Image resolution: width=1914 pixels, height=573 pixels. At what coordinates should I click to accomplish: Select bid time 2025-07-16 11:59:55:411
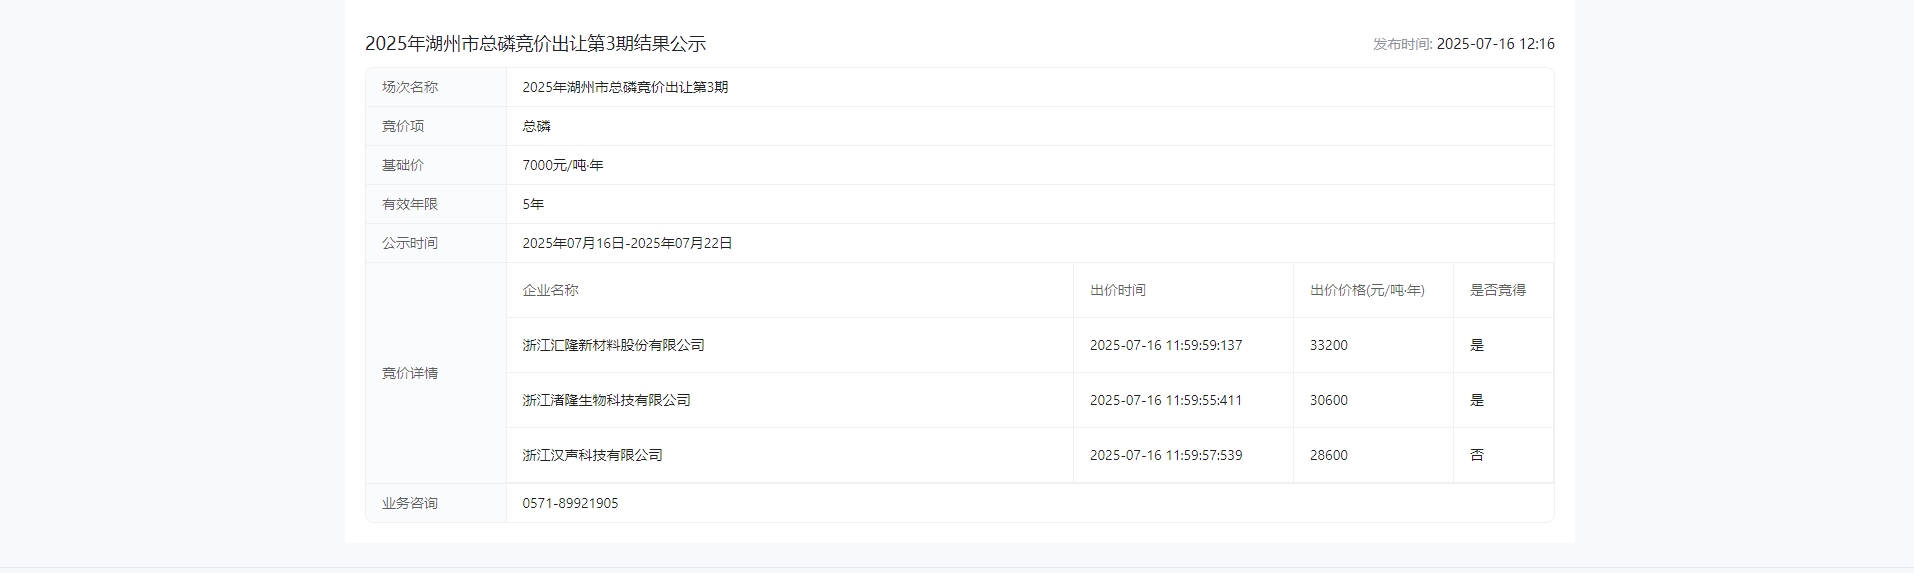(1166, 400)
